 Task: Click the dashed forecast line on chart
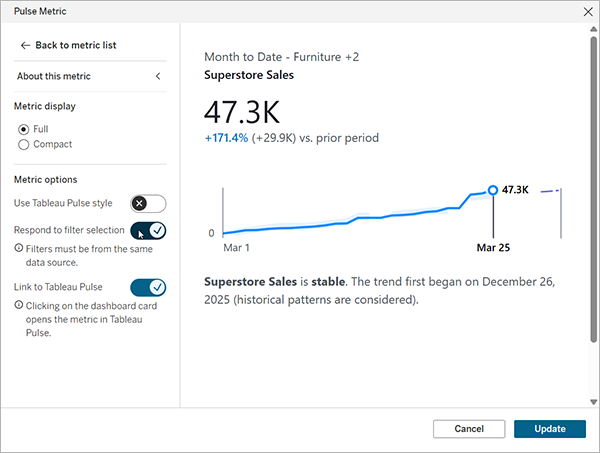click(x=549, y=190)
